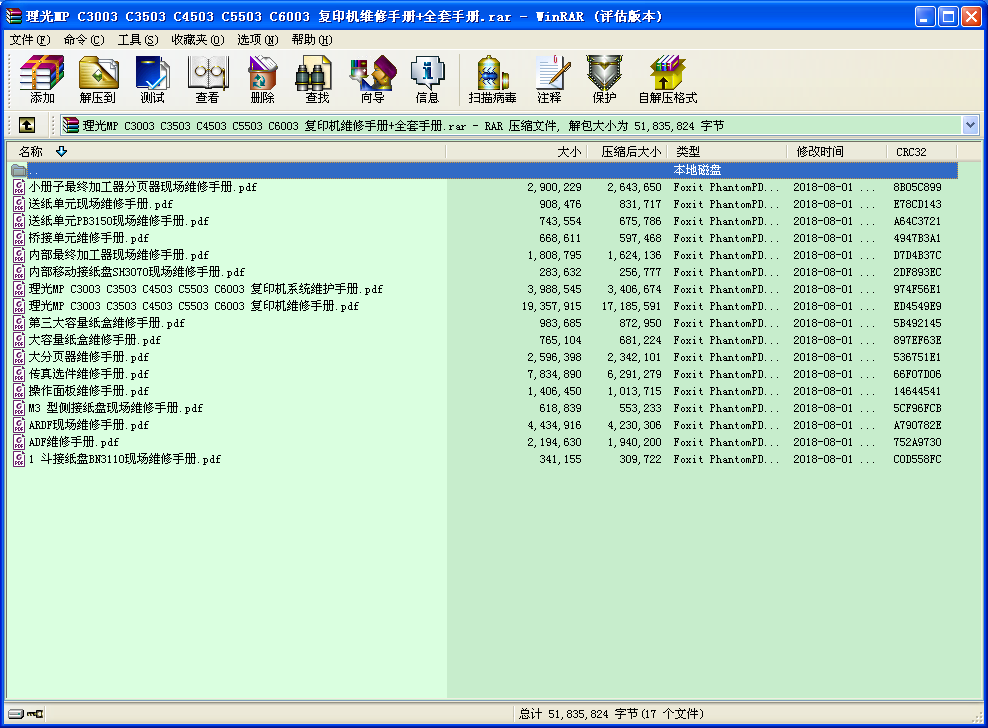Screen dimensions: 988x728
Task: Select ARDF现场维修手册.pdf file
Action: point(88,425)
